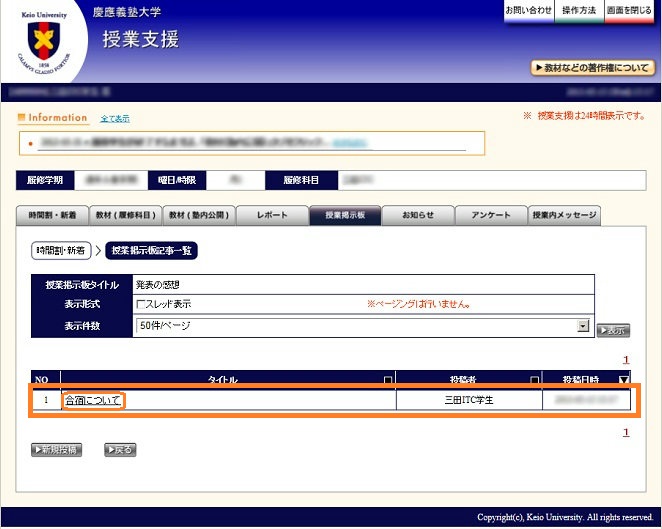
Task: Open the お知らせ tab
Action: [x=418, y=215]
